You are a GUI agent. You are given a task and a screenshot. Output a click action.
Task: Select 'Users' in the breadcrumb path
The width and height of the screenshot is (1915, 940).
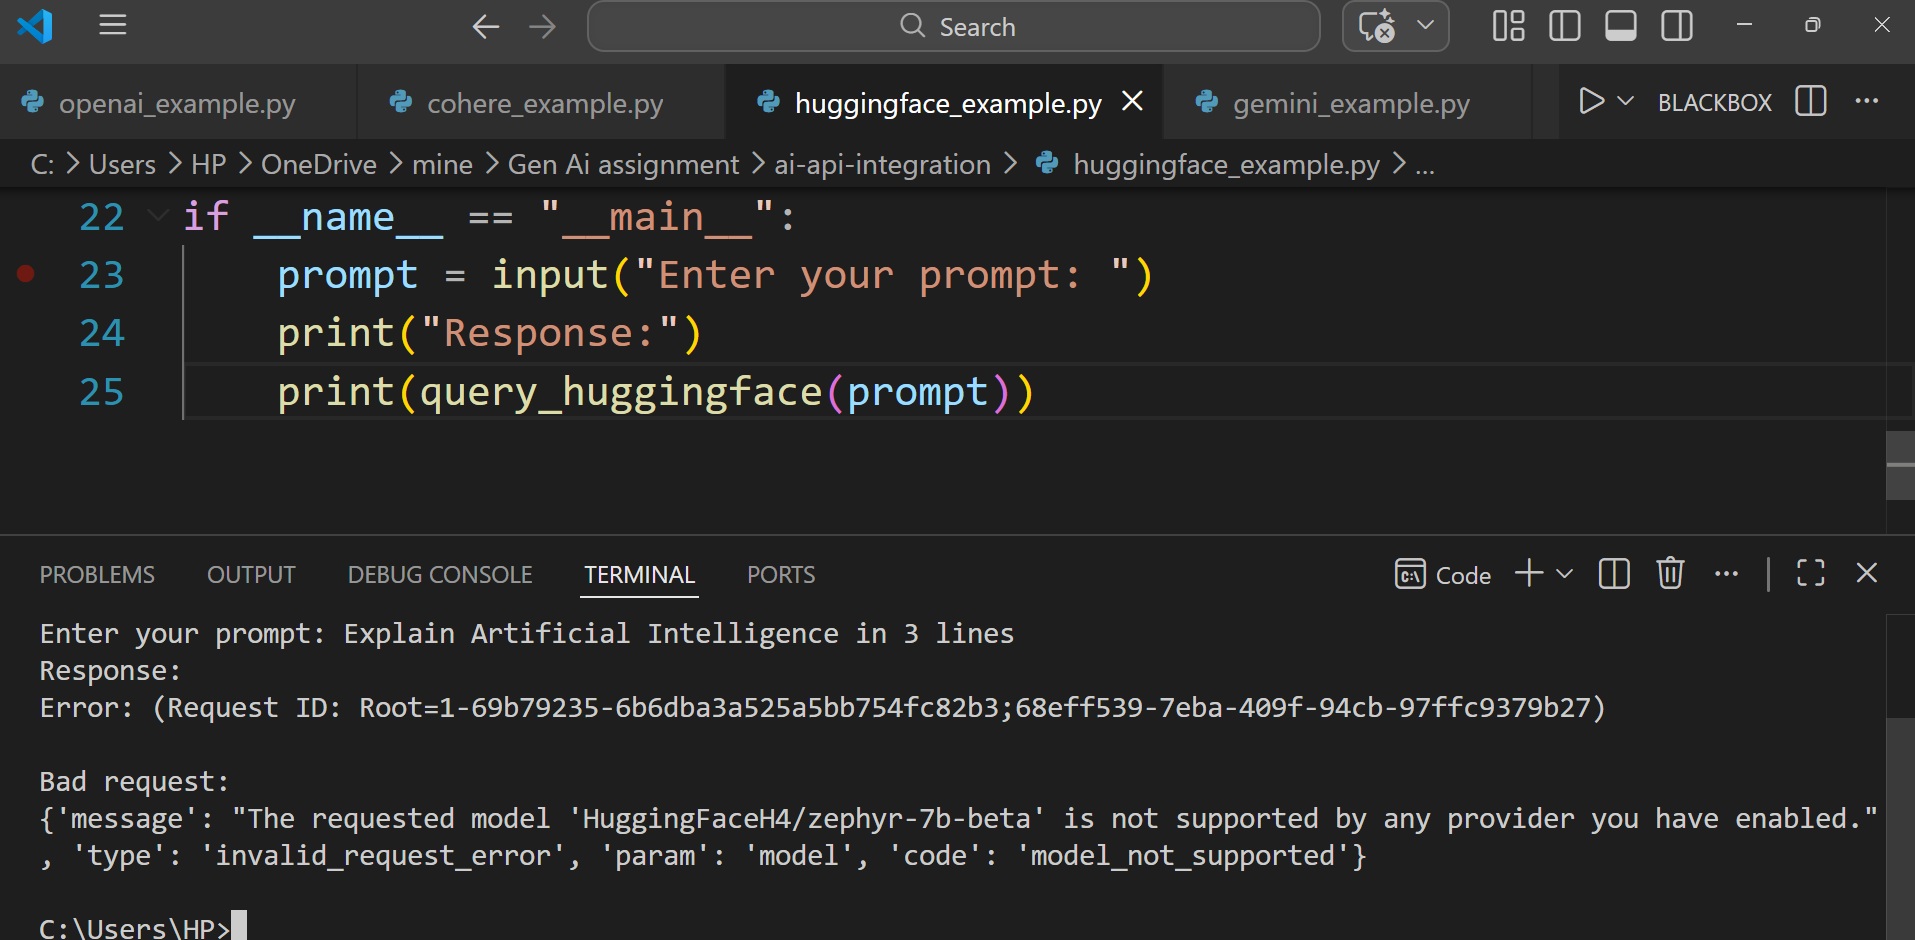[122, 164]
